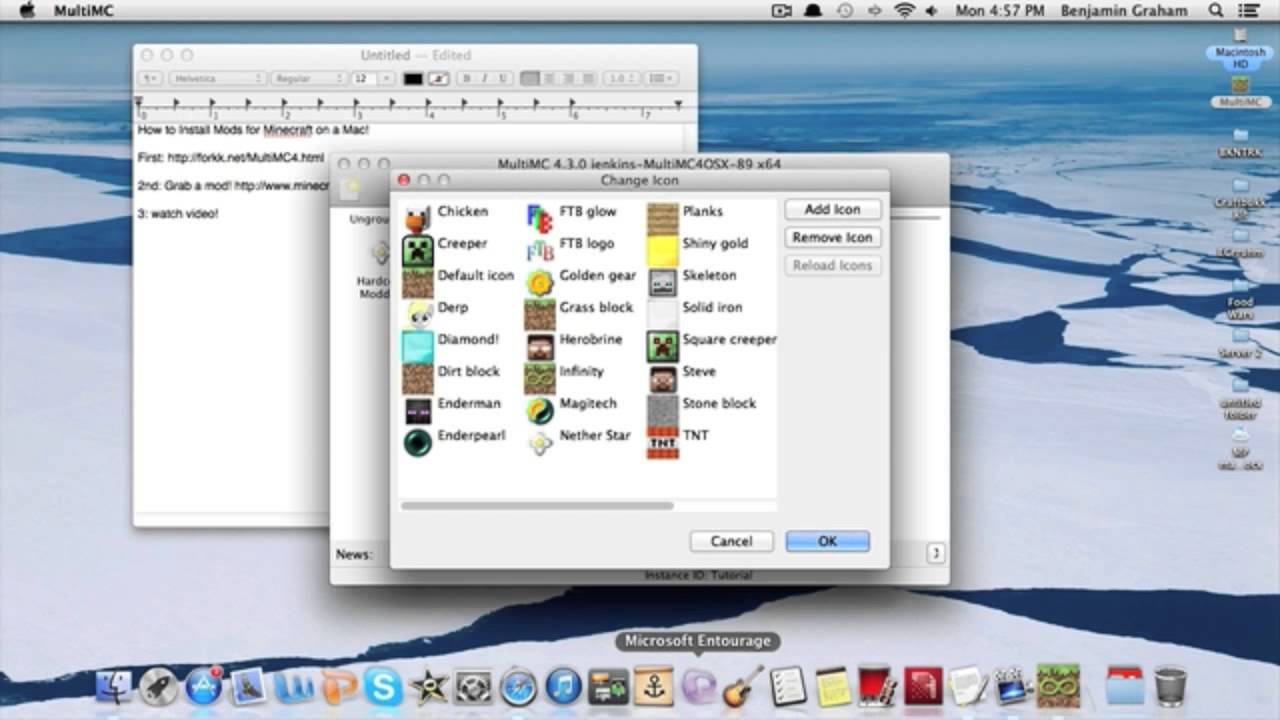Open the Trash in the Dock
The height and width of the screenshot is (720, 1280).
pos(1169,686)
